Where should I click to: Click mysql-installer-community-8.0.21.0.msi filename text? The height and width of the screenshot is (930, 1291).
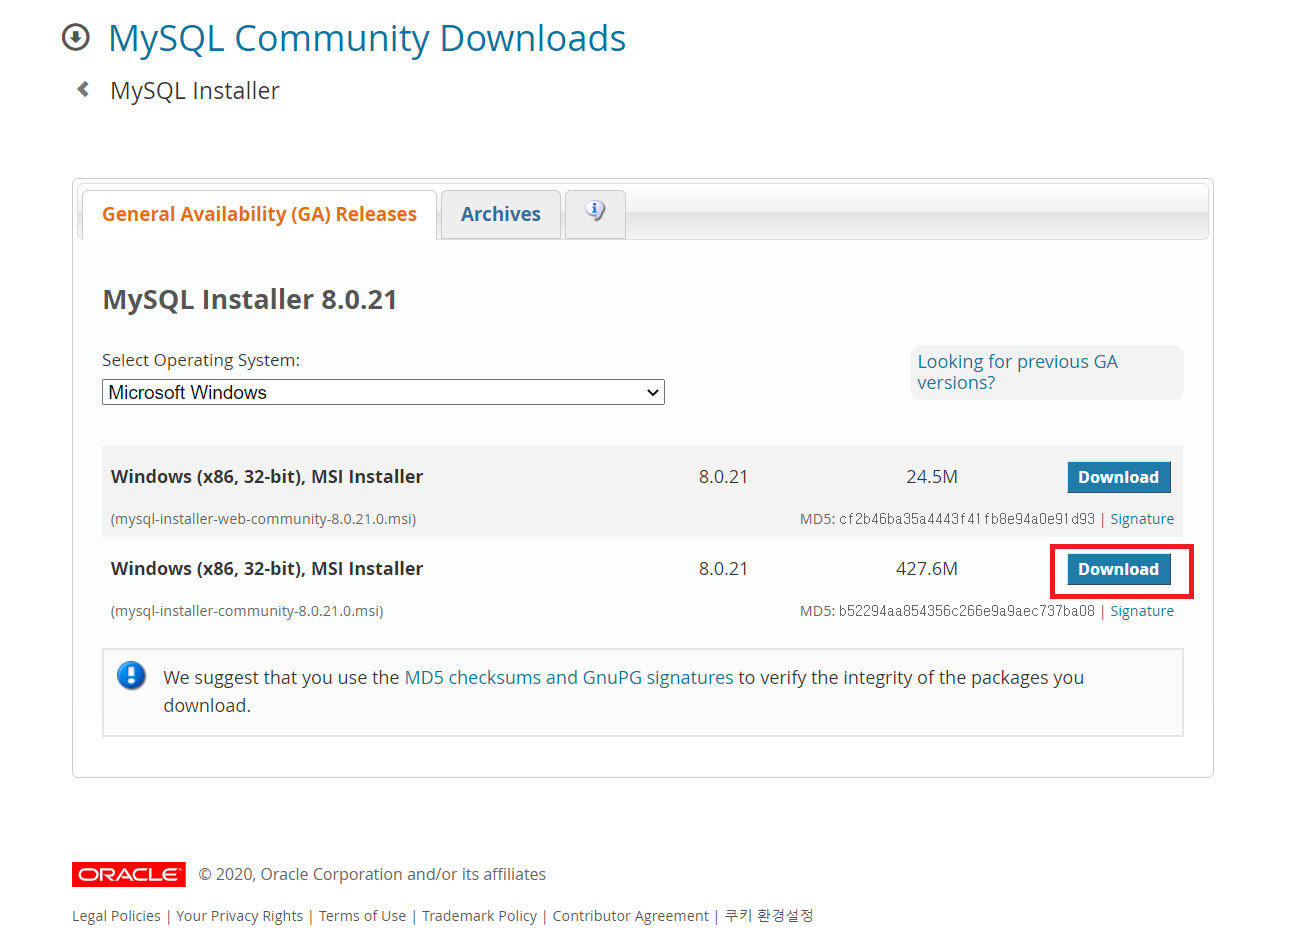pos(247,611)
